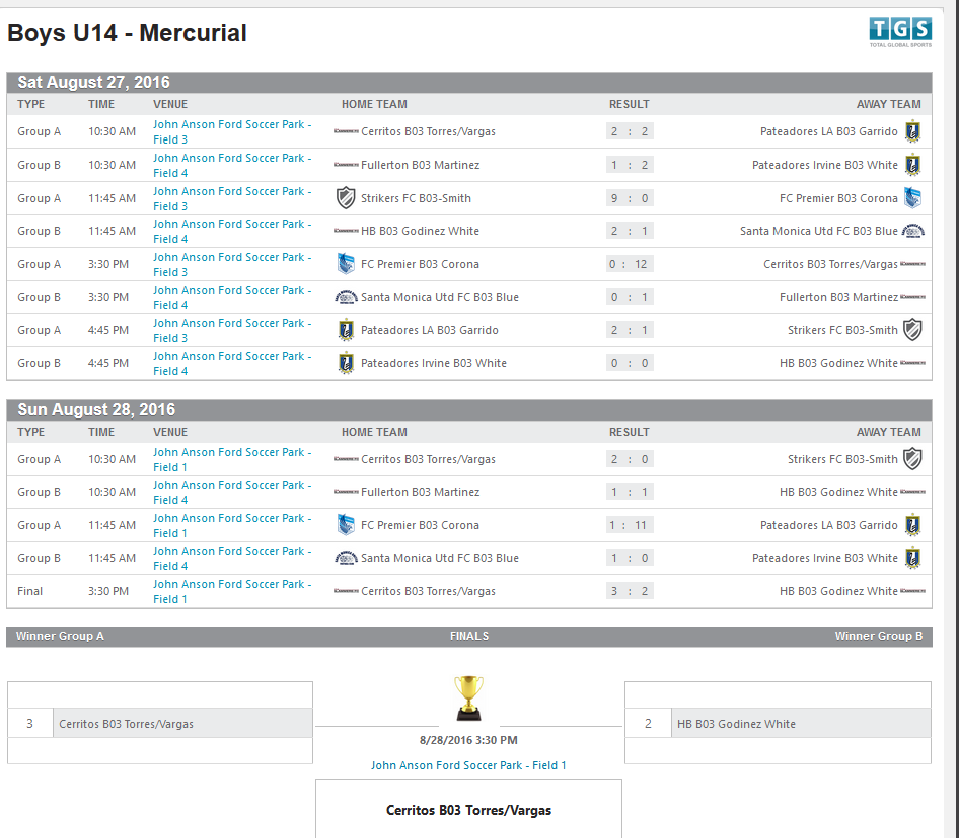Click Pateadores Irvine crest in Saturday 4:45 PM row
This screenshot has height=838, width=959.
[346, 363]
